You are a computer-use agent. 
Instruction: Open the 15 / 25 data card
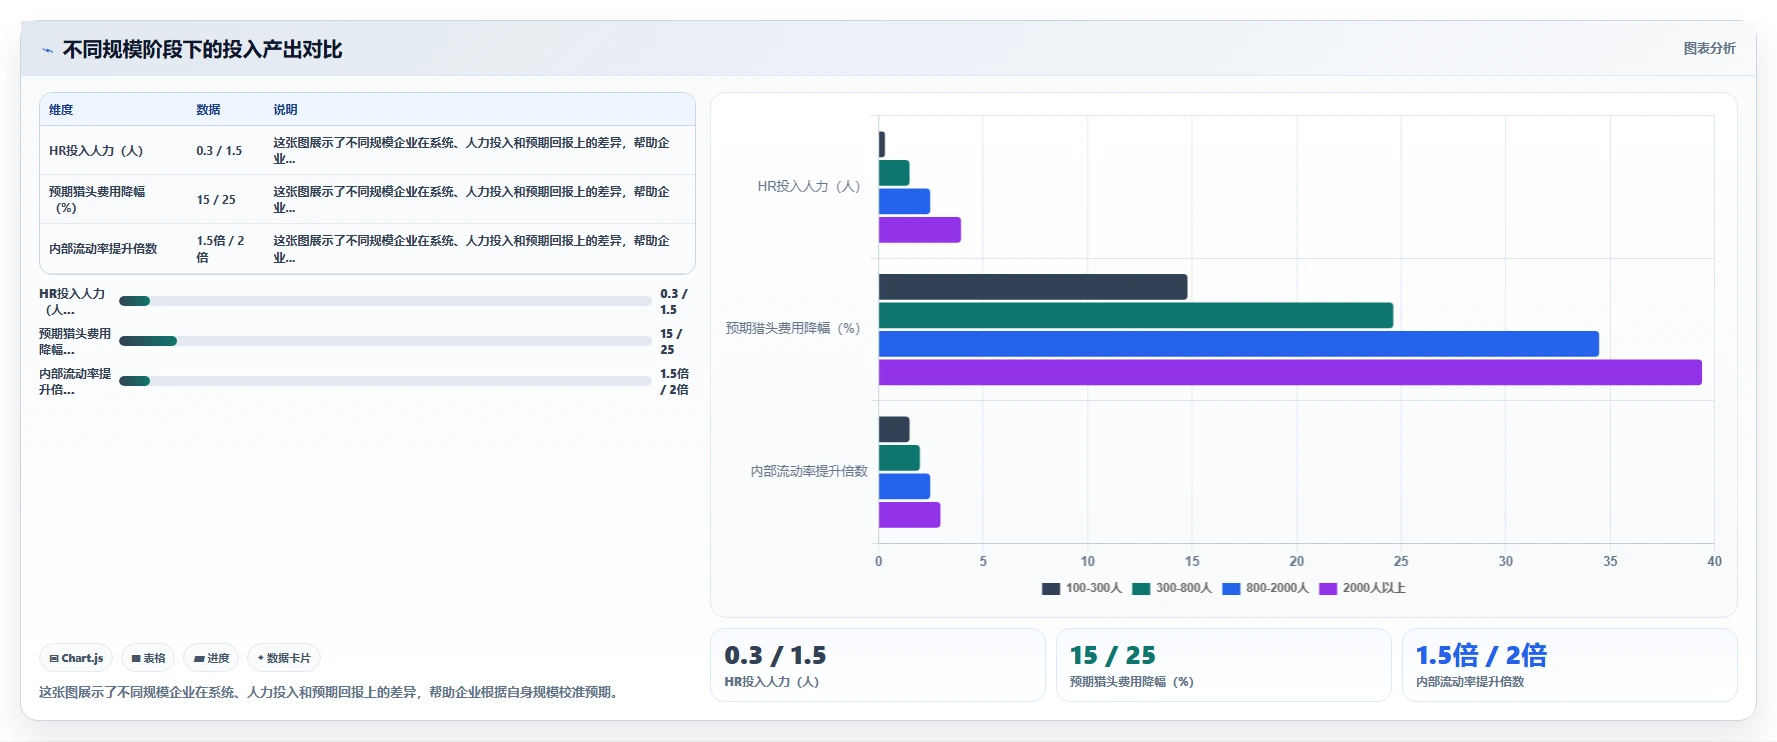coord(1223,665)
